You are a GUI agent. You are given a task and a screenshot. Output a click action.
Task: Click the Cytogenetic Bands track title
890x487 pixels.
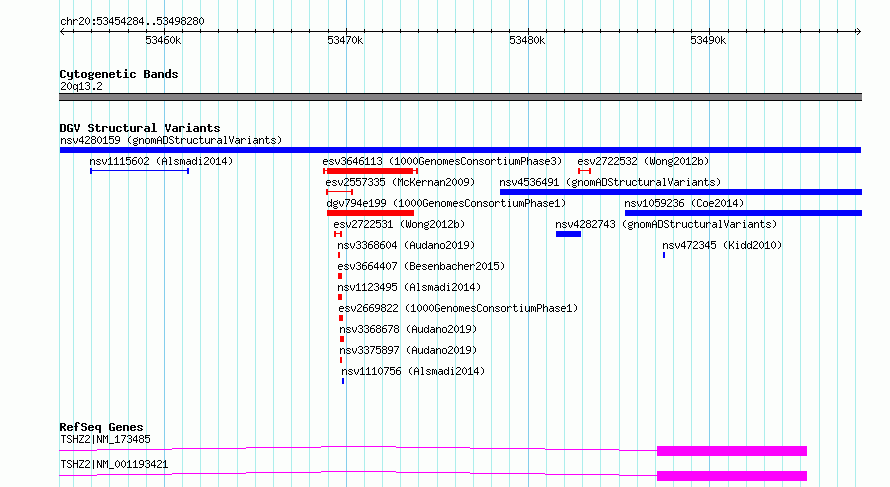(119, 74)
